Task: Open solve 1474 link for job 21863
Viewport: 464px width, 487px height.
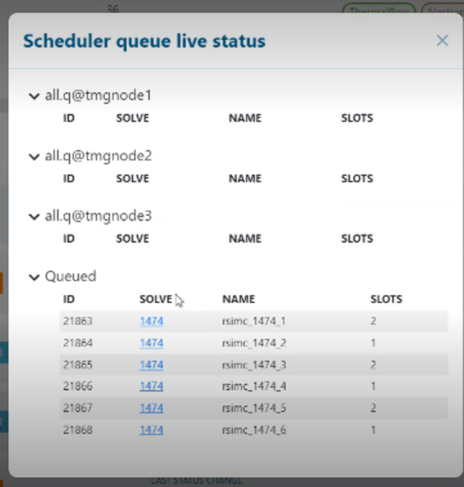Action: pyautogui.click(x=151, y=321)
